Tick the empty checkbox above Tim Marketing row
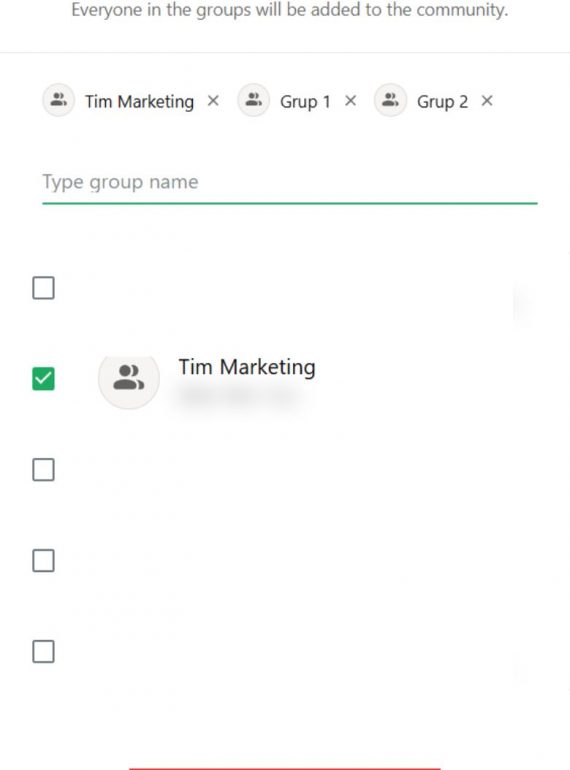The height and width of the screenshot is (770, 570). pyautogui.click(x=43, y=288)
